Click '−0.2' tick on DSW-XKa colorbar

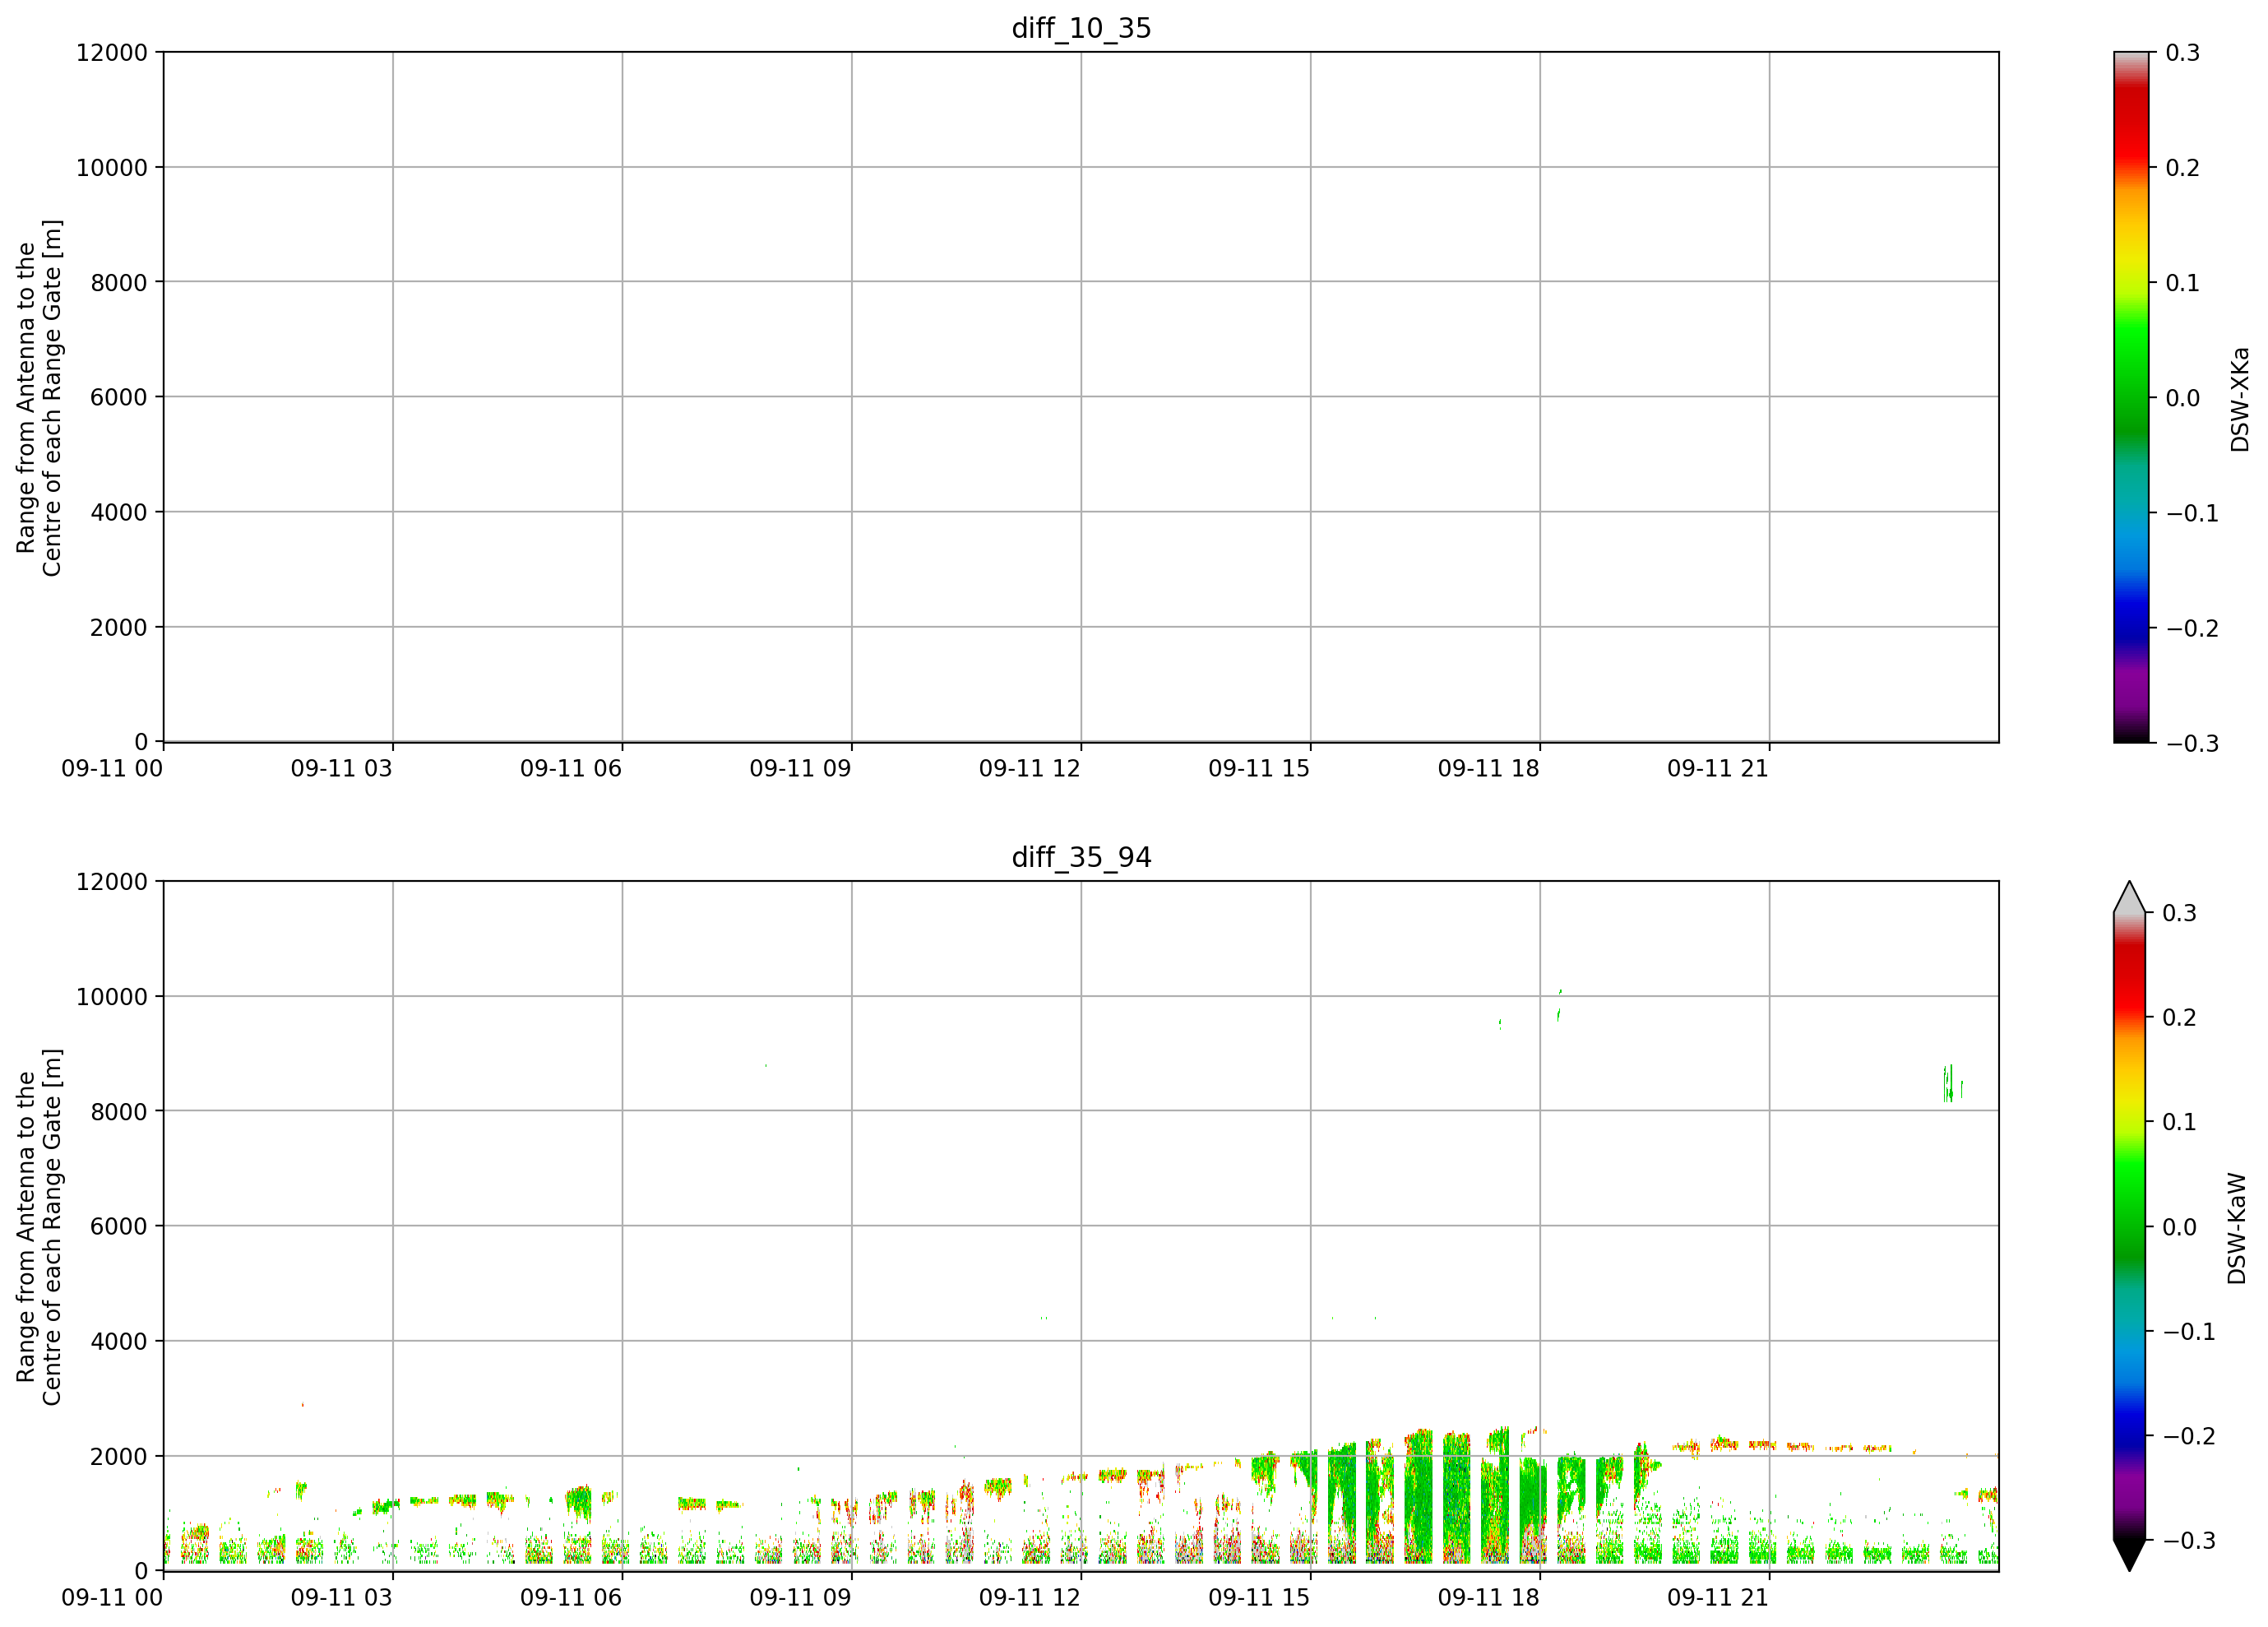coord(2192,628)
